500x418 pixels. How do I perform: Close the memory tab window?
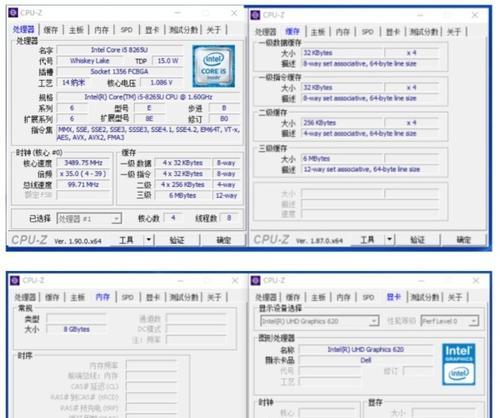(235, 281)
